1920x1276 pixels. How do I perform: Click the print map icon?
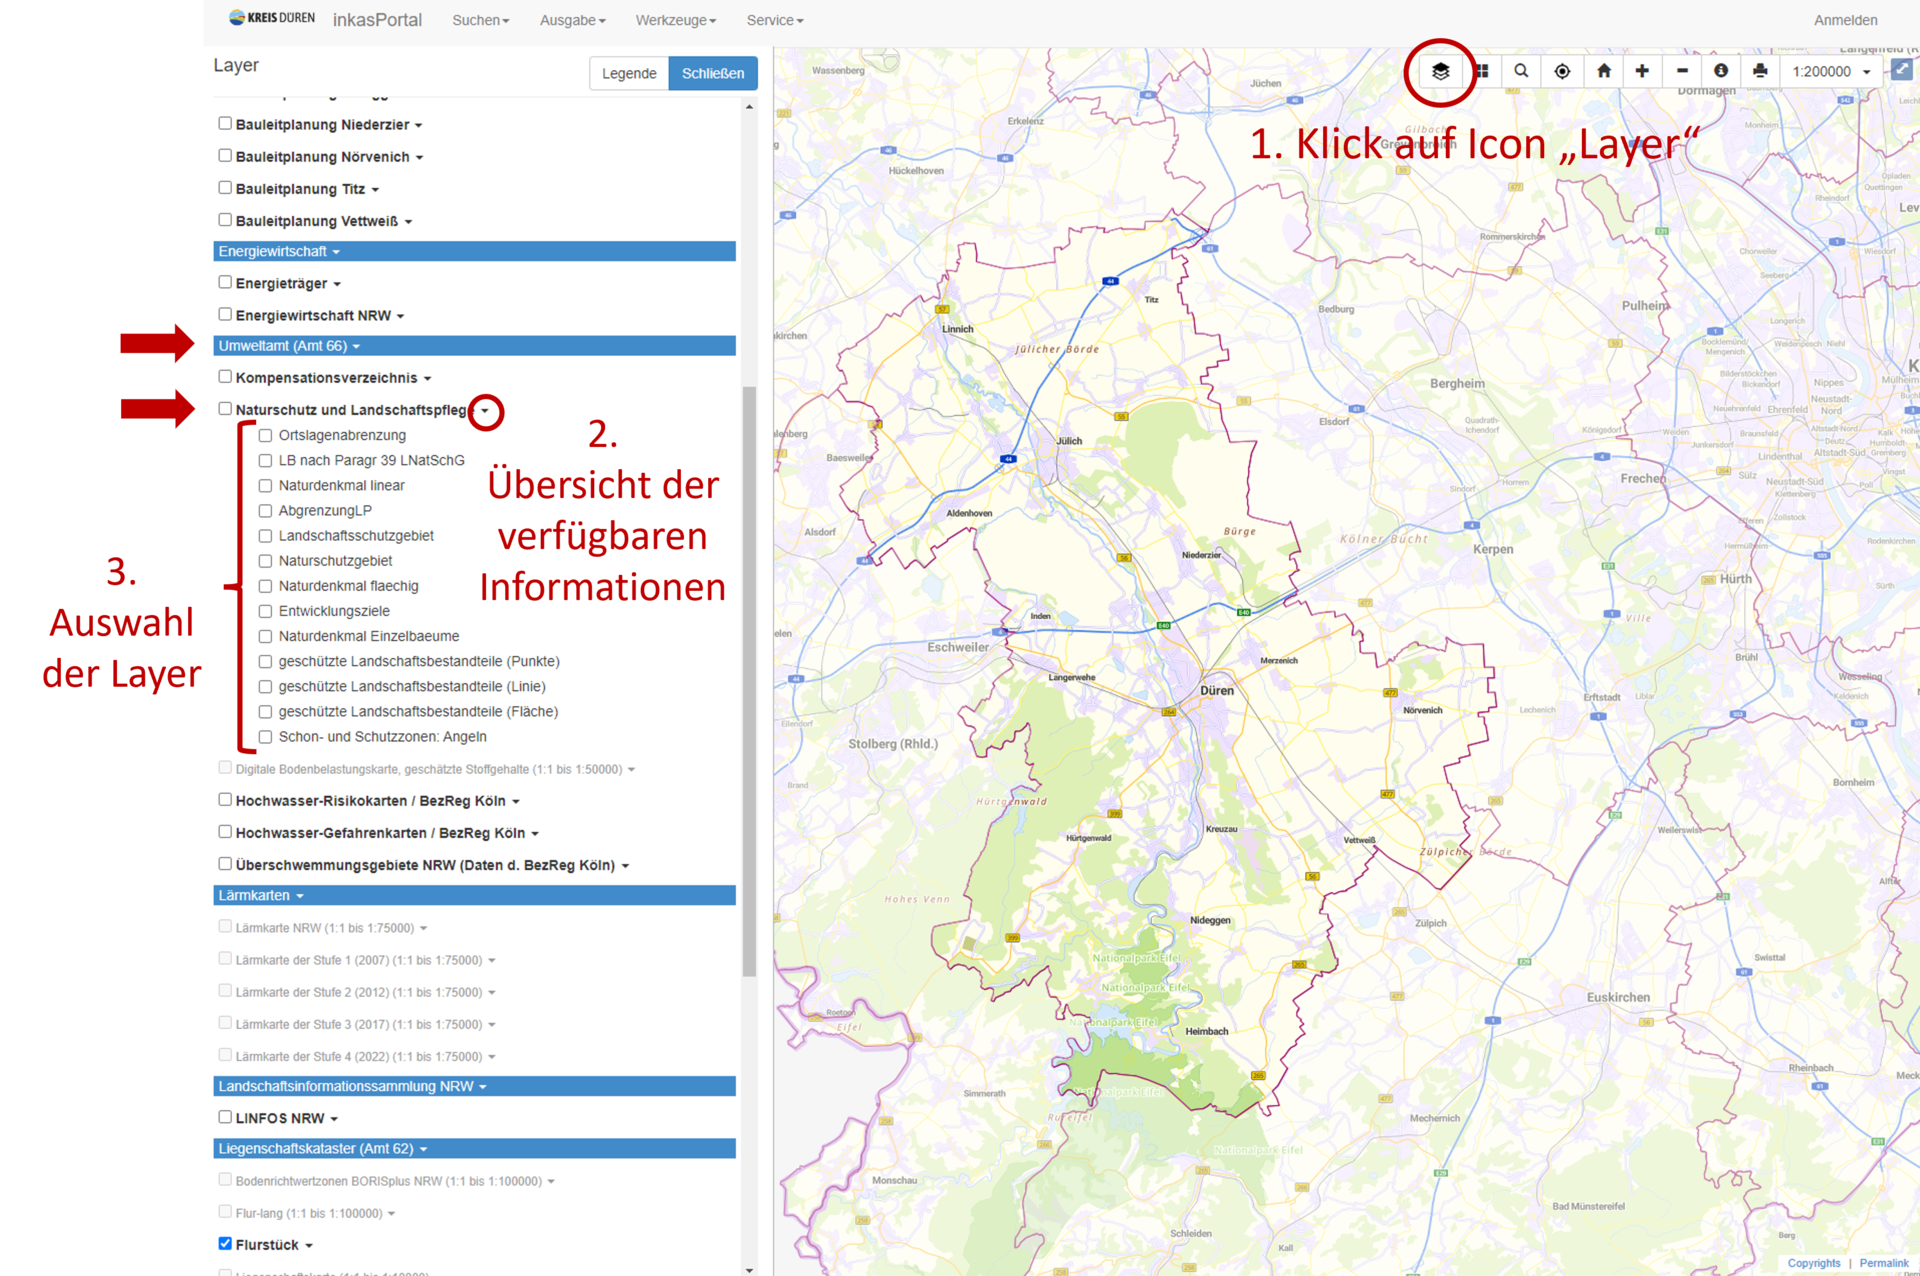click(1760, 71)
